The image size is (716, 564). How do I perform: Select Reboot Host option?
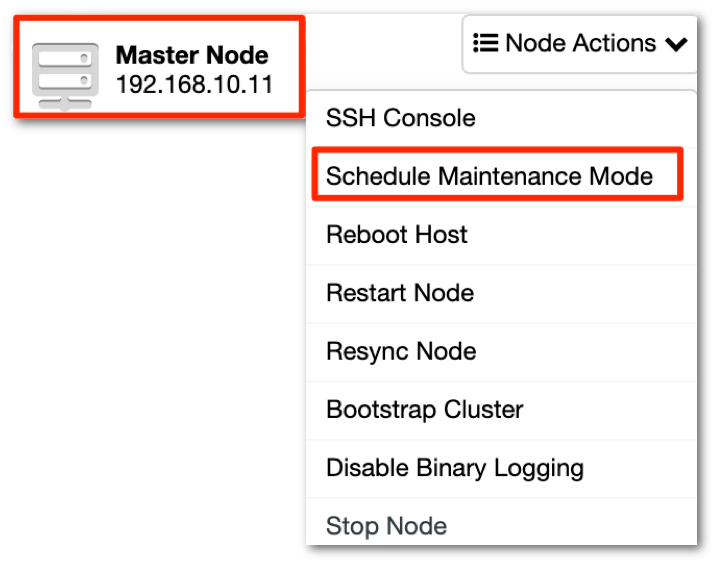click(x=501, y=235)
